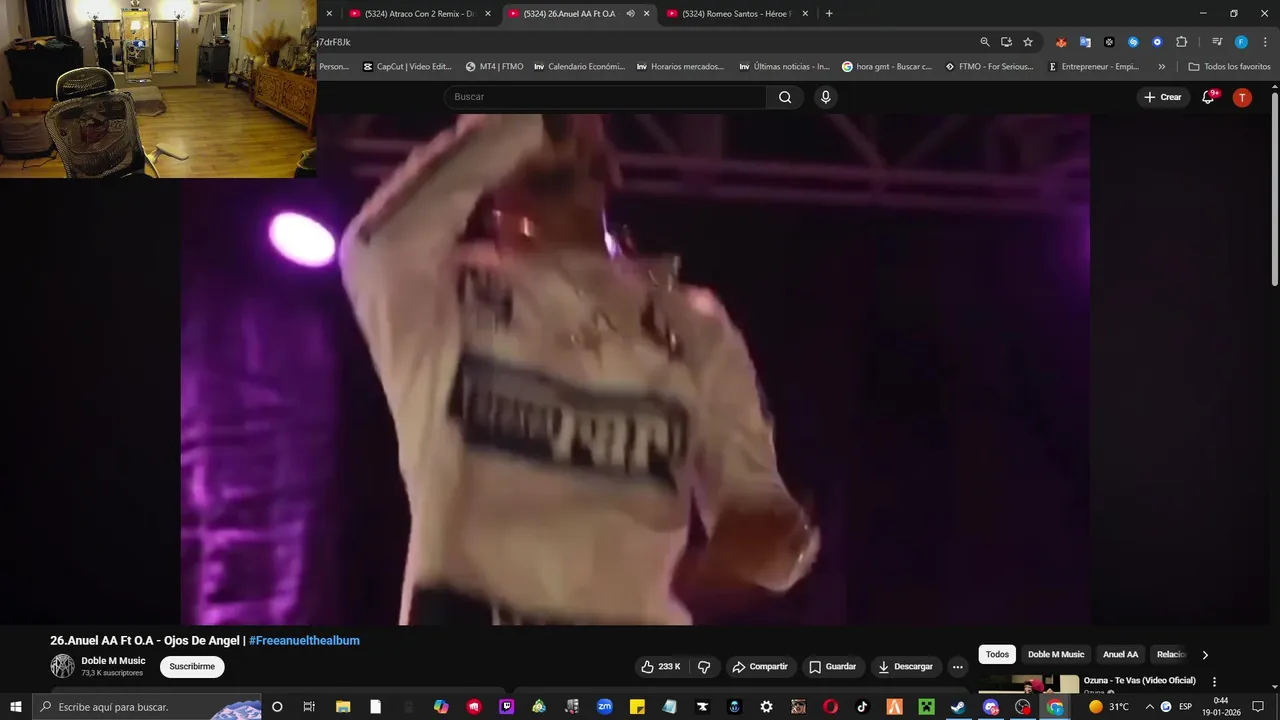This screenshot has width=1280, height=720.
Task: Start voice search with the microphone icon
Action: point(825,97)
